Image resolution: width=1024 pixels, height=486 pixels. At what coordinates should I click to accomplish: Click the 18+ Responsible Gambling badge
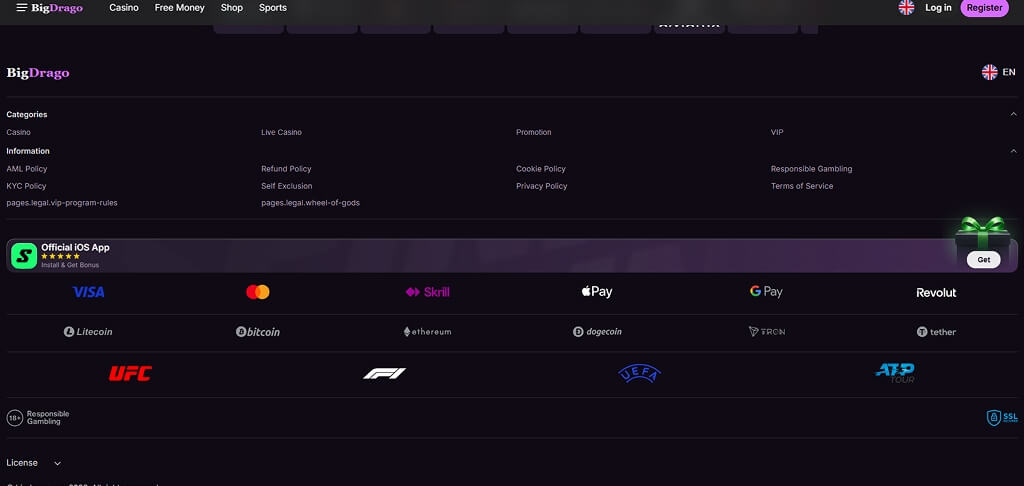coord(38,418)
